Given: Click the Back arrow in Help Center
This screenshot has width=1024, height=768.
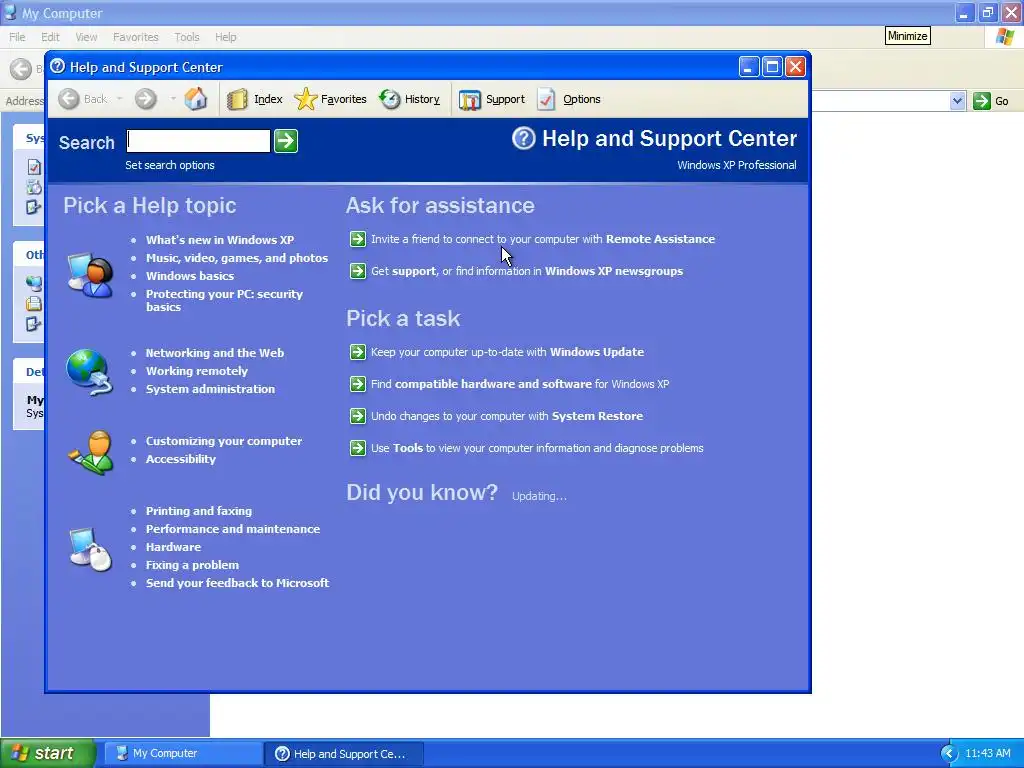Looking at the screenshot, I should click(69, 99).
